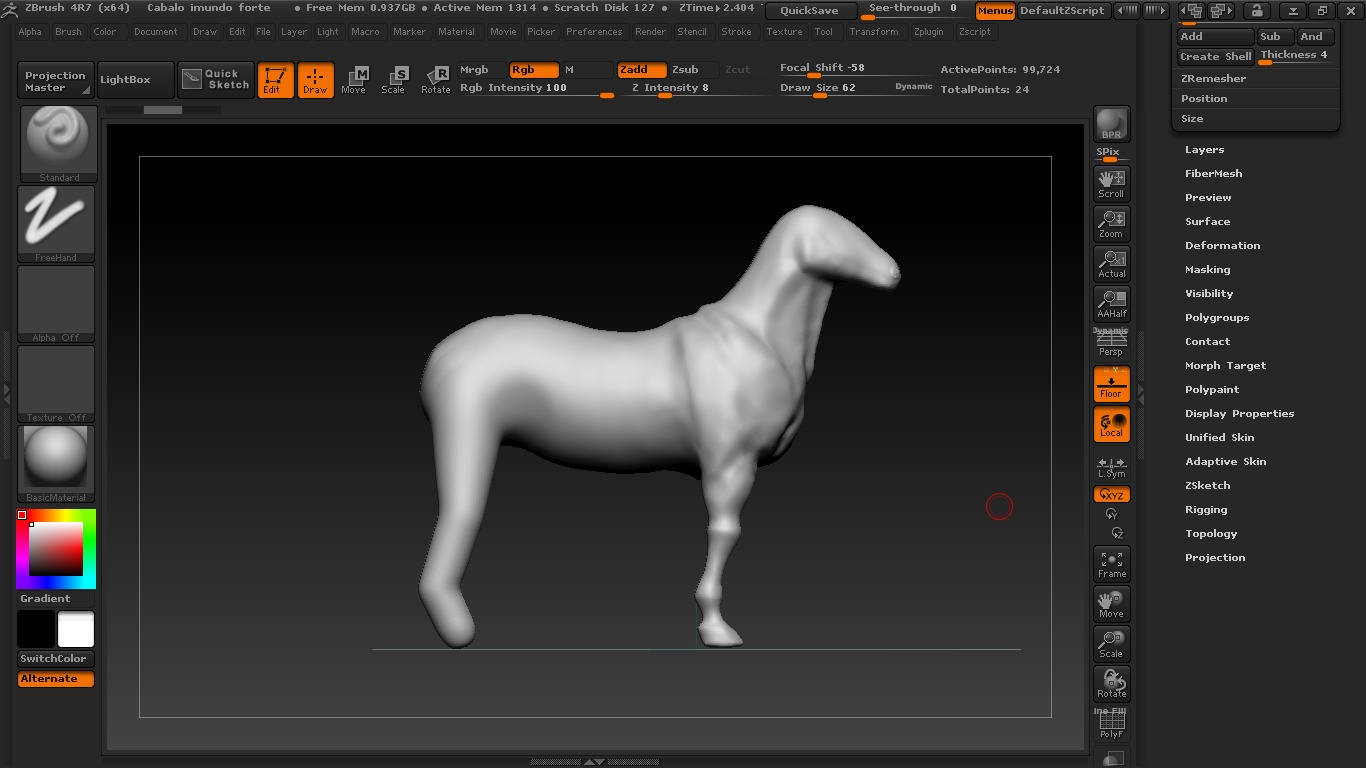This screenshot has width=1366, height=768.
Task: Expand the FiberMesh subpalette
Action: point(1214,174)
